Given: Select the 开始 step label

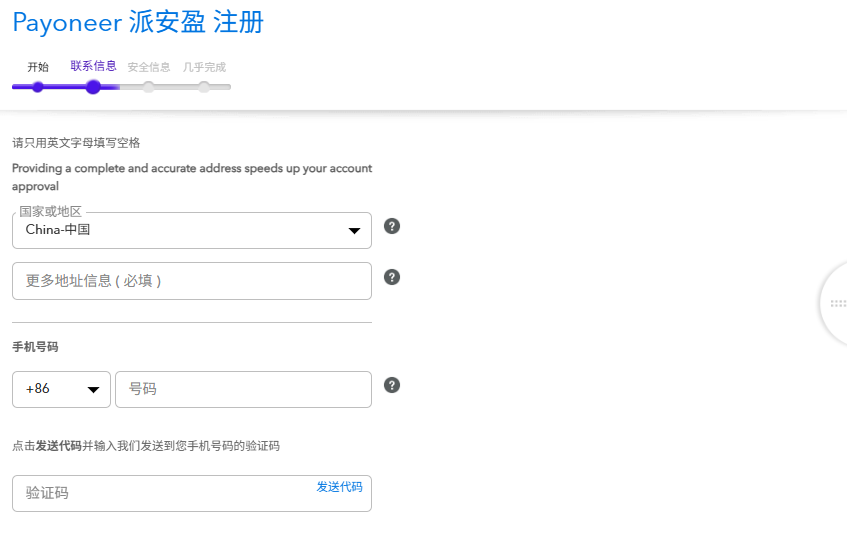Looking at the screenshot, I should (x=38, y=67).
